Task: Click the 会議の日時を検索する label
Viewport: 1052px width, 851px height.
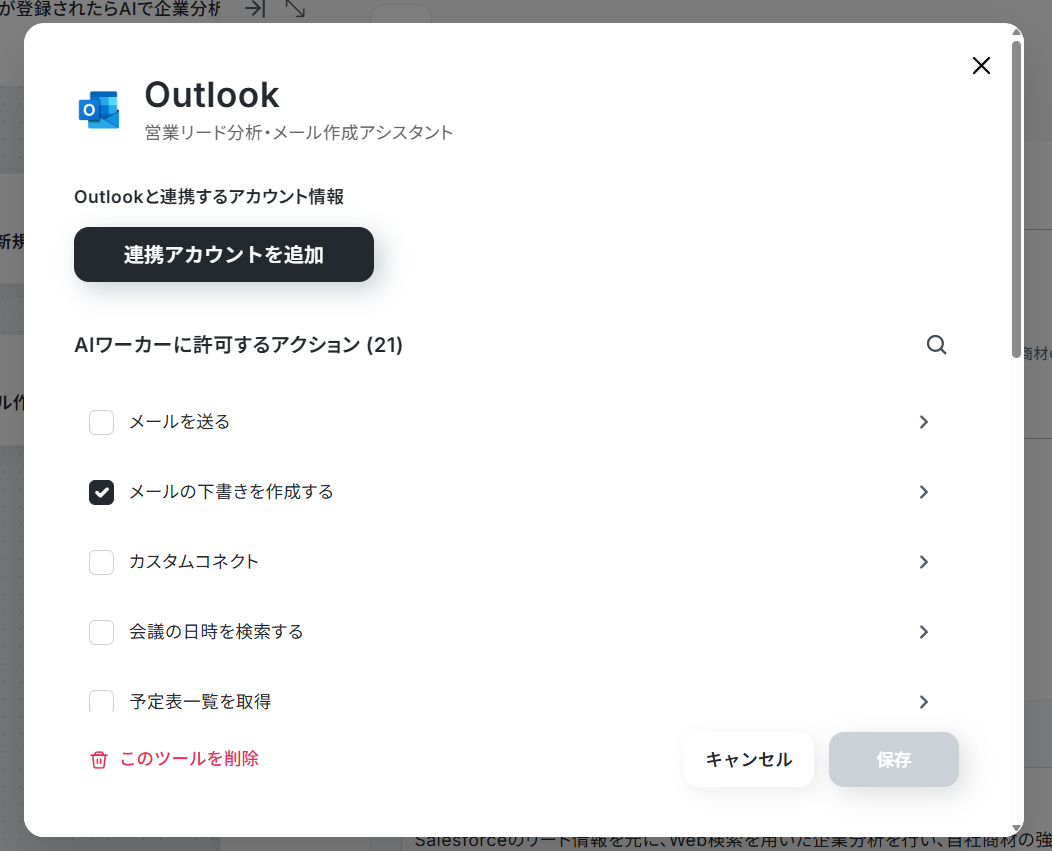Action: click(x=216, y=632)
